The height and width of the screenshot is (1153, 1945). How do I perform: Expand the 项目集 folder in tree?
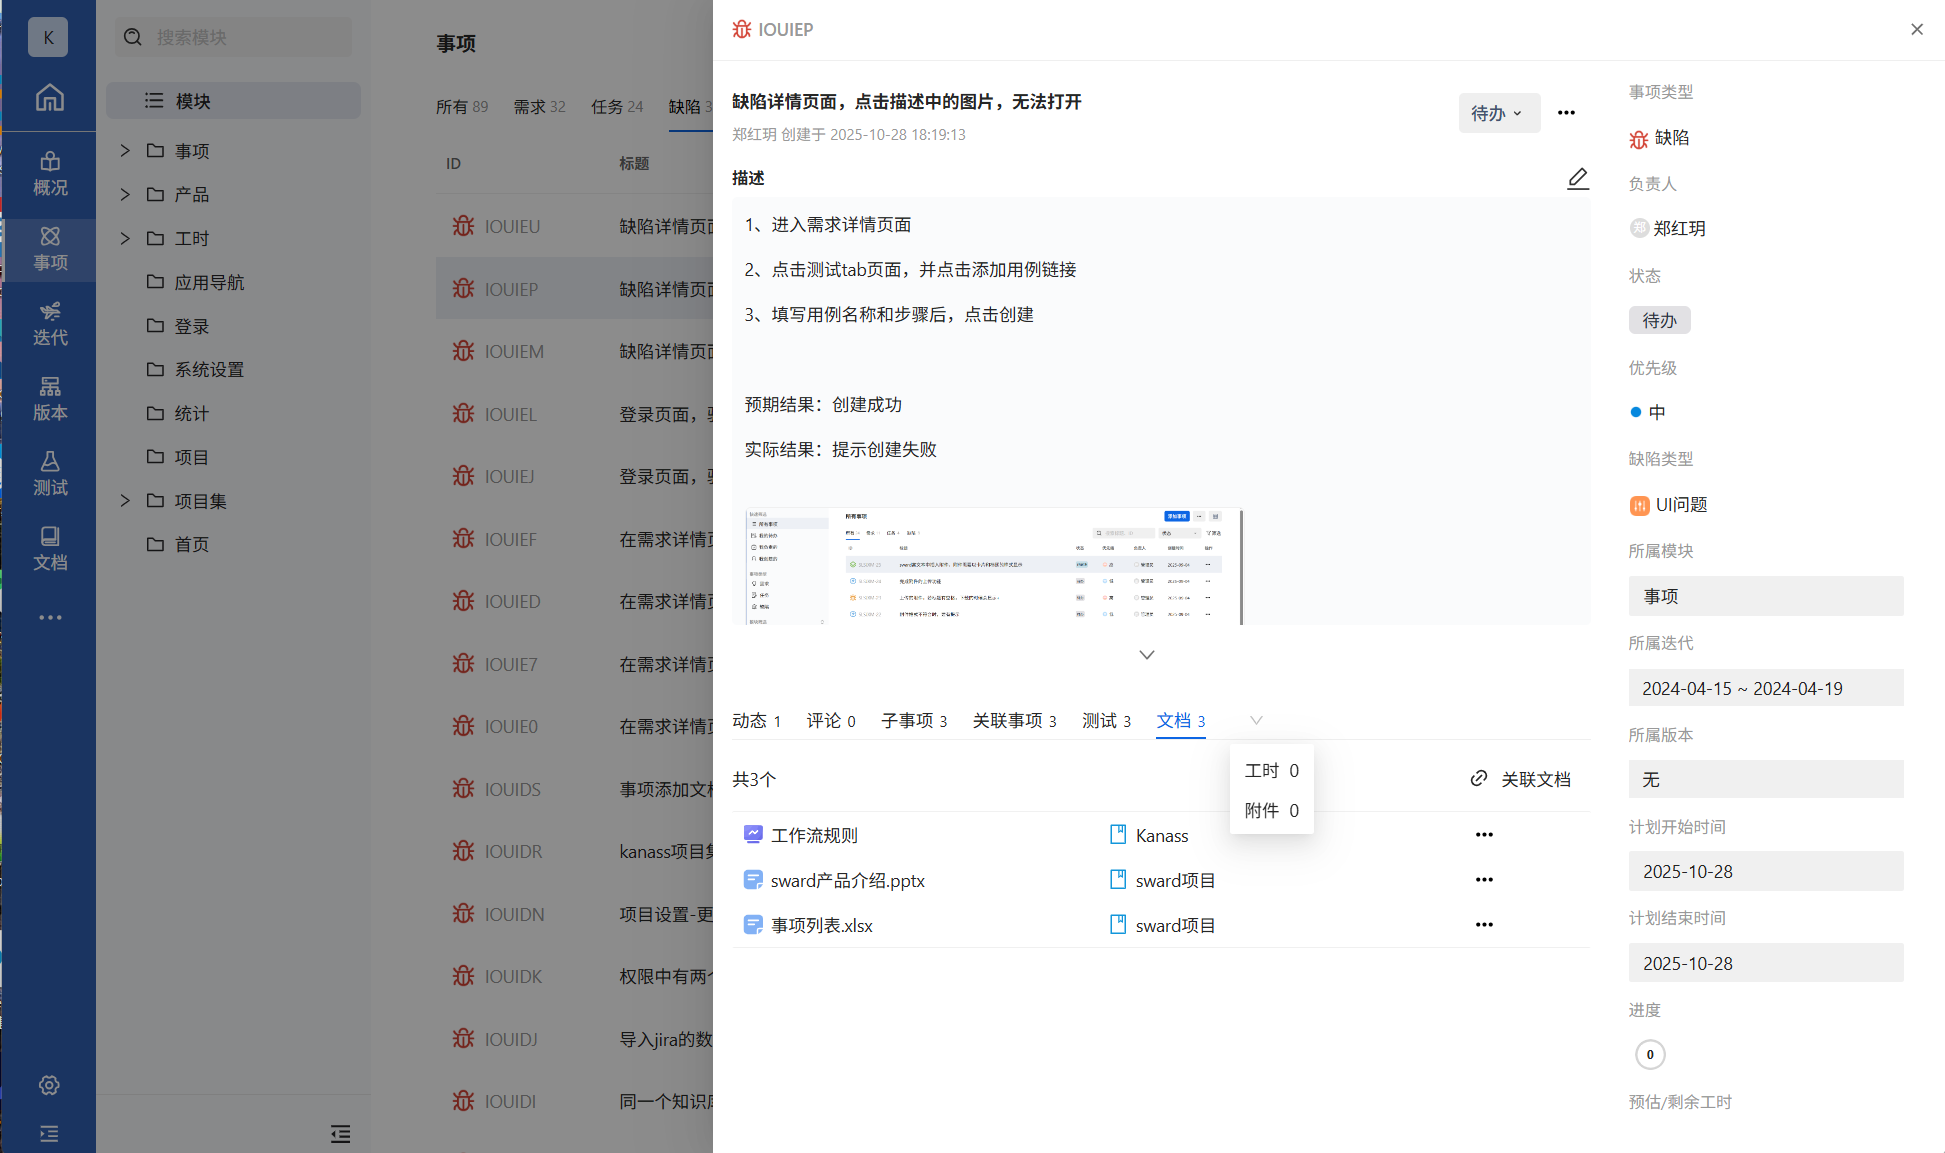point(125,501)
